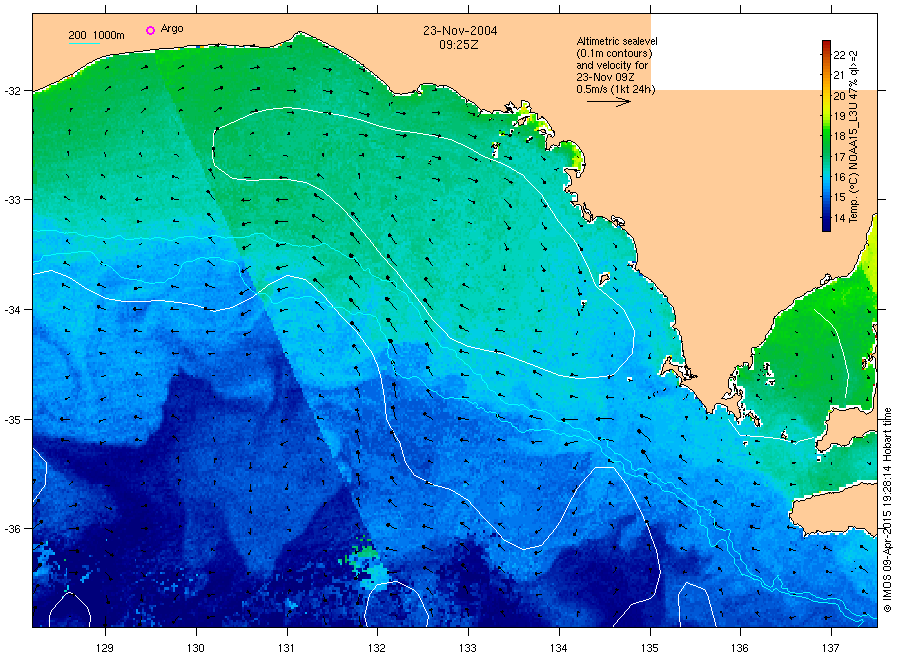The image size is (900, 660).
Task: Click the -33 latitude axis label
Action: tap(13, 200)
